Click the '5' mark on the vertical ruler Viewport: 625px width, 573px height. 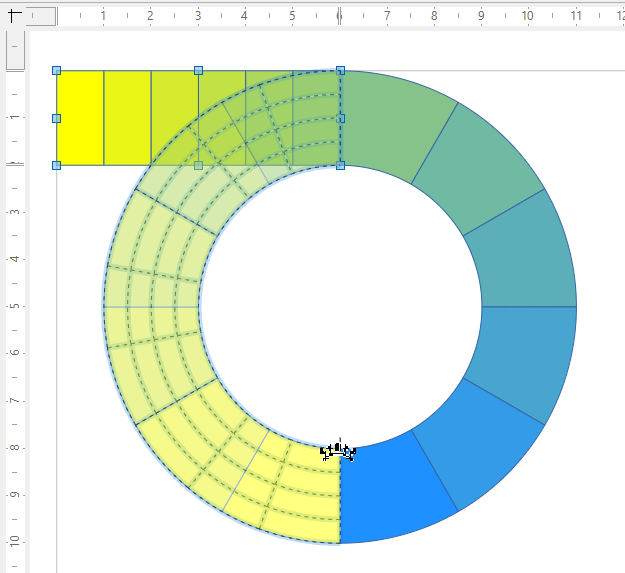(x=15, y=306)
